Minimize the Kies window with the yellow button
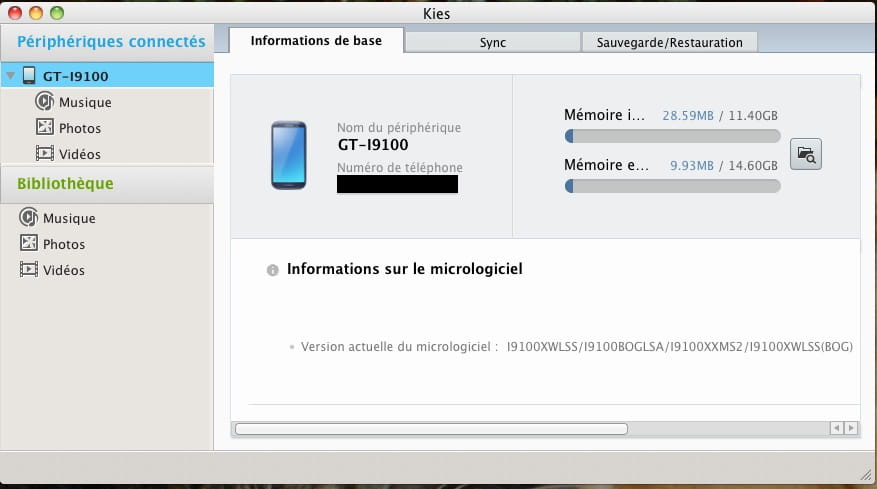Screen dimensions: 877x489 point(36,13)
